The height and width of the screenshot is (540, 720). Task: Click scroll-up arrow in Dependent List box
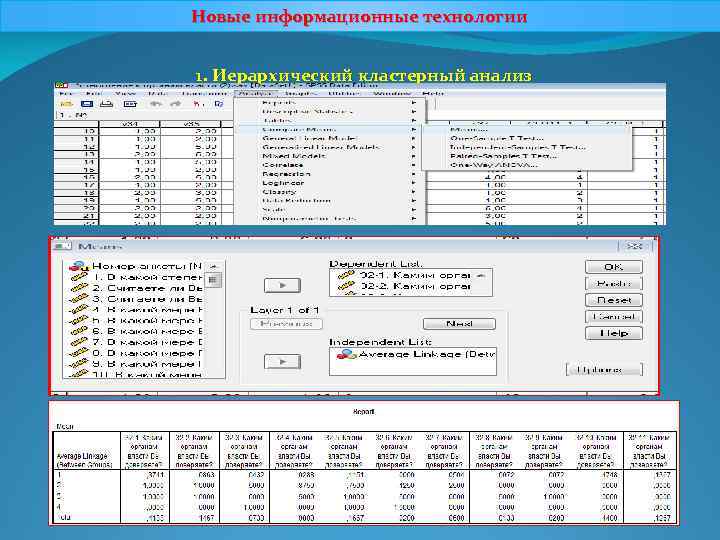tap(481, 276)
